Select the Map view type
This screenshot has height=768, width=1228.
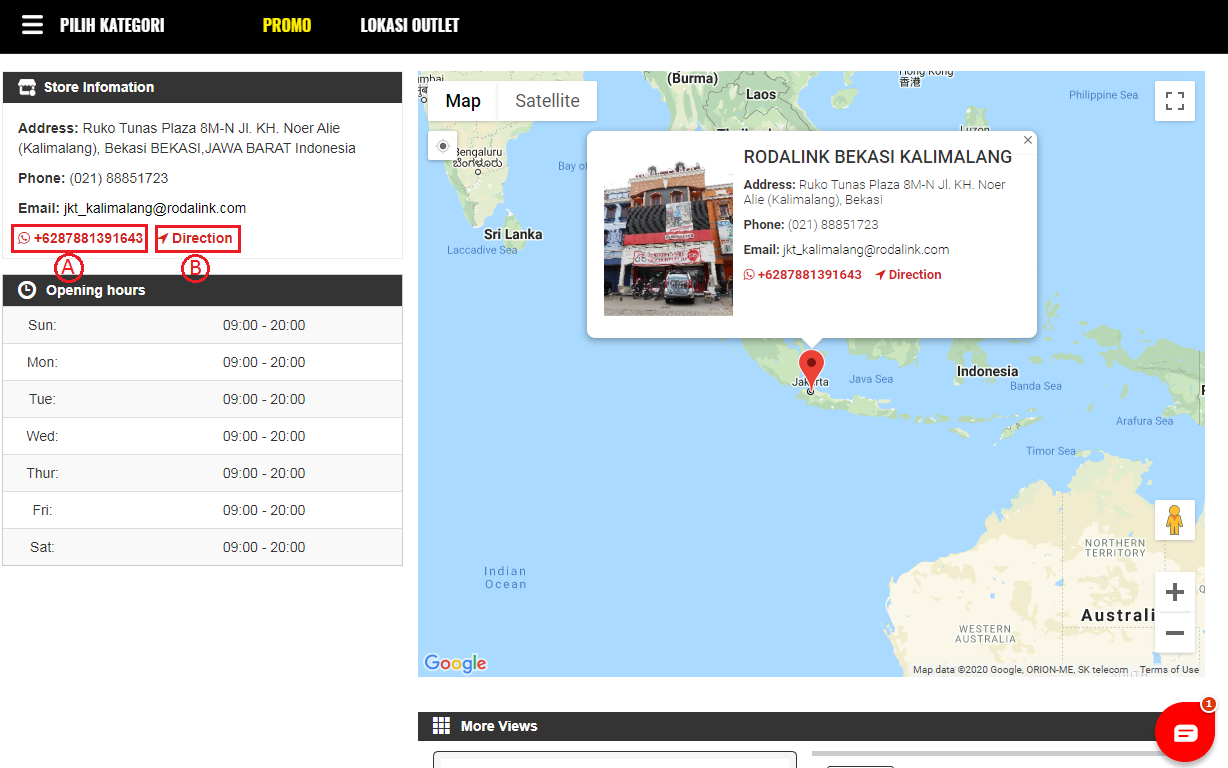pyautogui.click(x=463, y=101)
